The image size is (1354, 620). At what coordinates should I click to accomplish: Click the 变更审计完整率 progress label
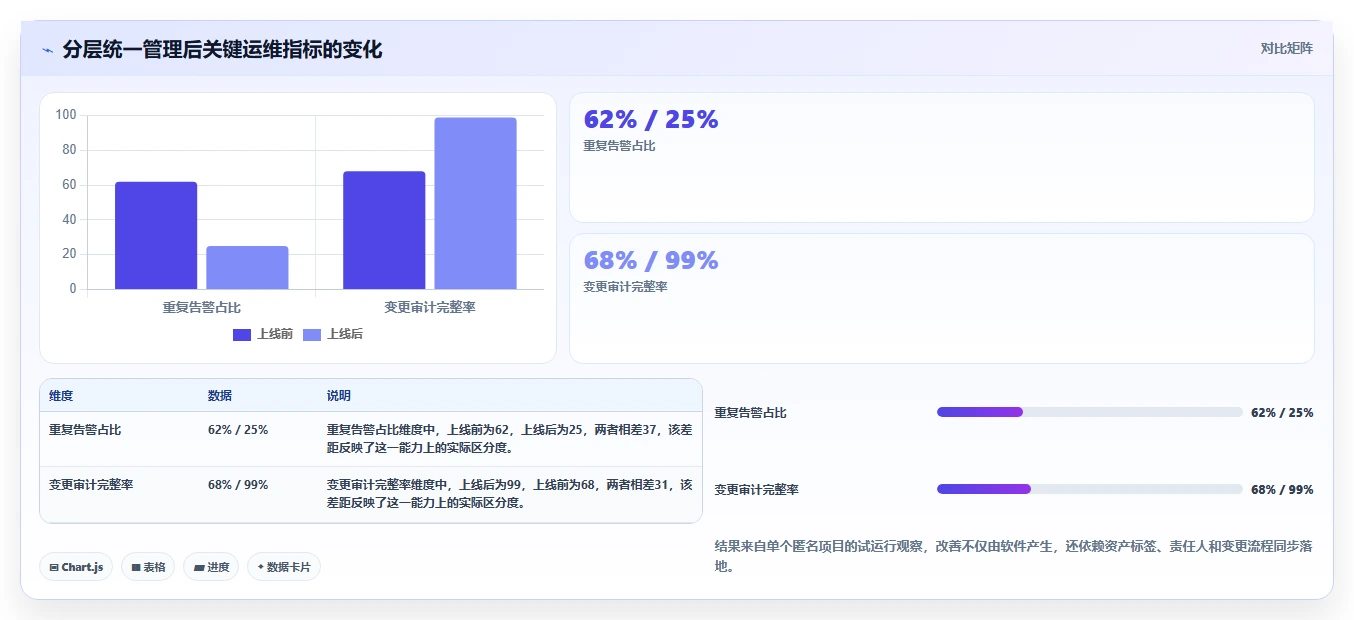click(757, 490)
